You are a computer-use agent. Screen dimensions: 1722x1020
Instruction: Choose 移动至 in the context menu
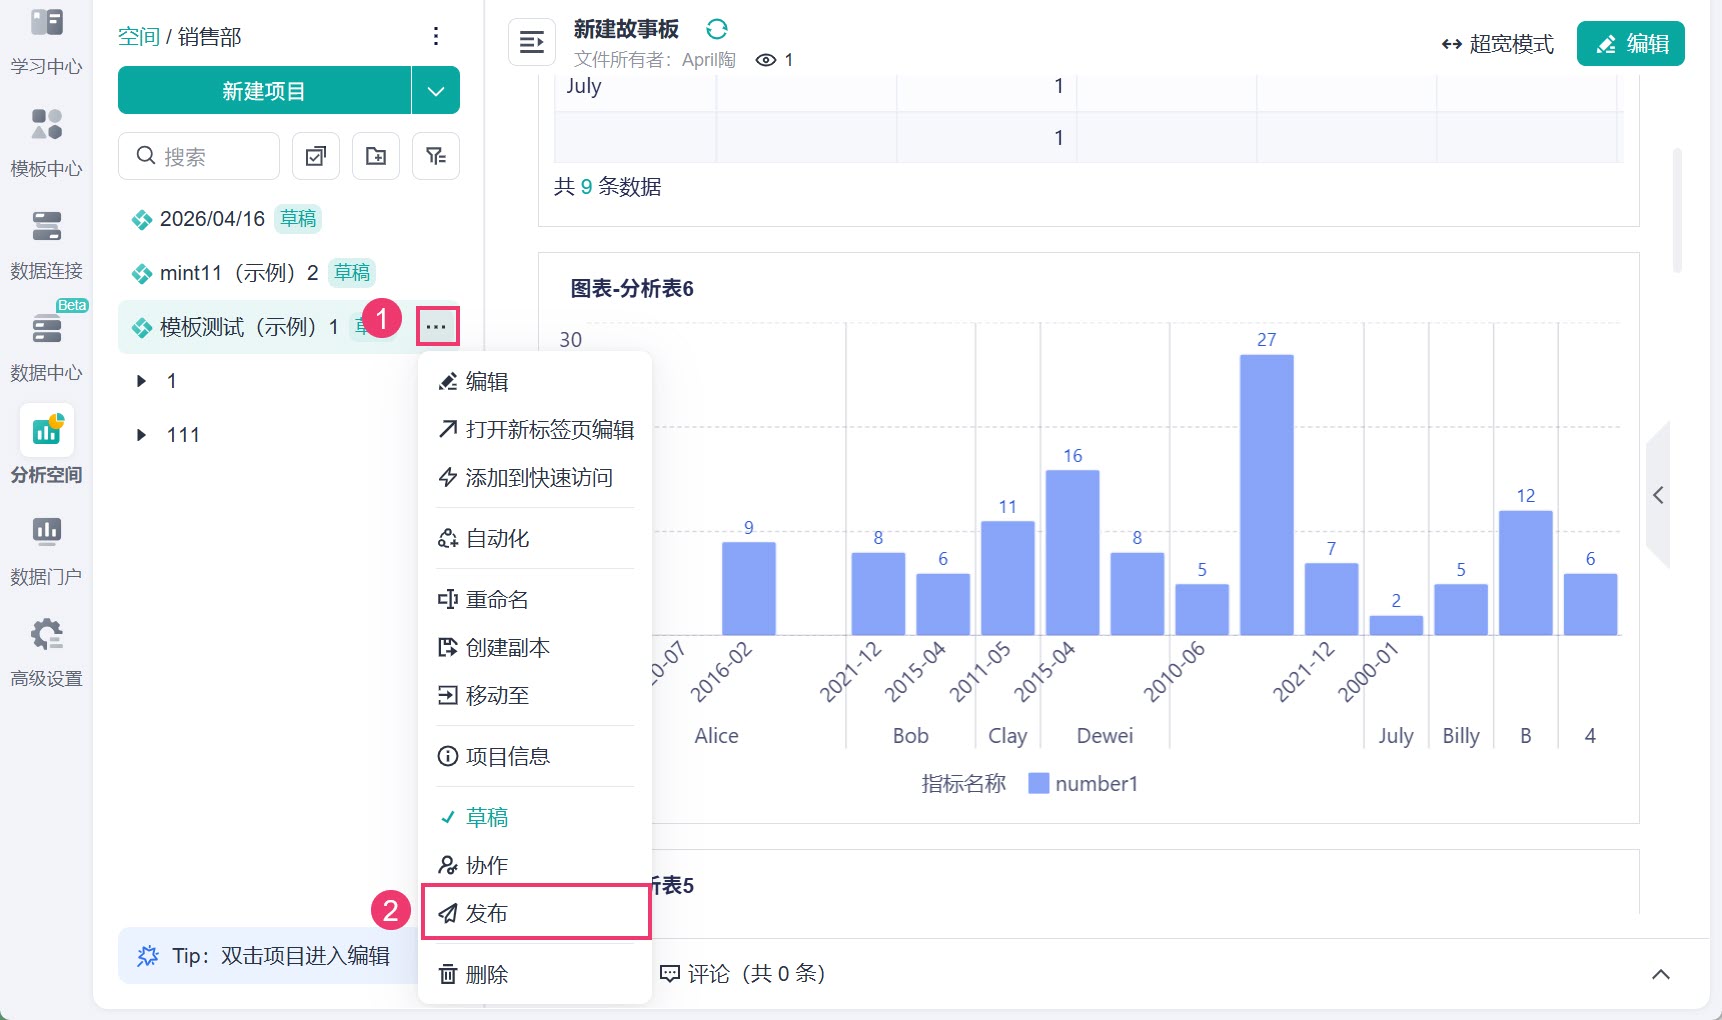pos(535,695)
